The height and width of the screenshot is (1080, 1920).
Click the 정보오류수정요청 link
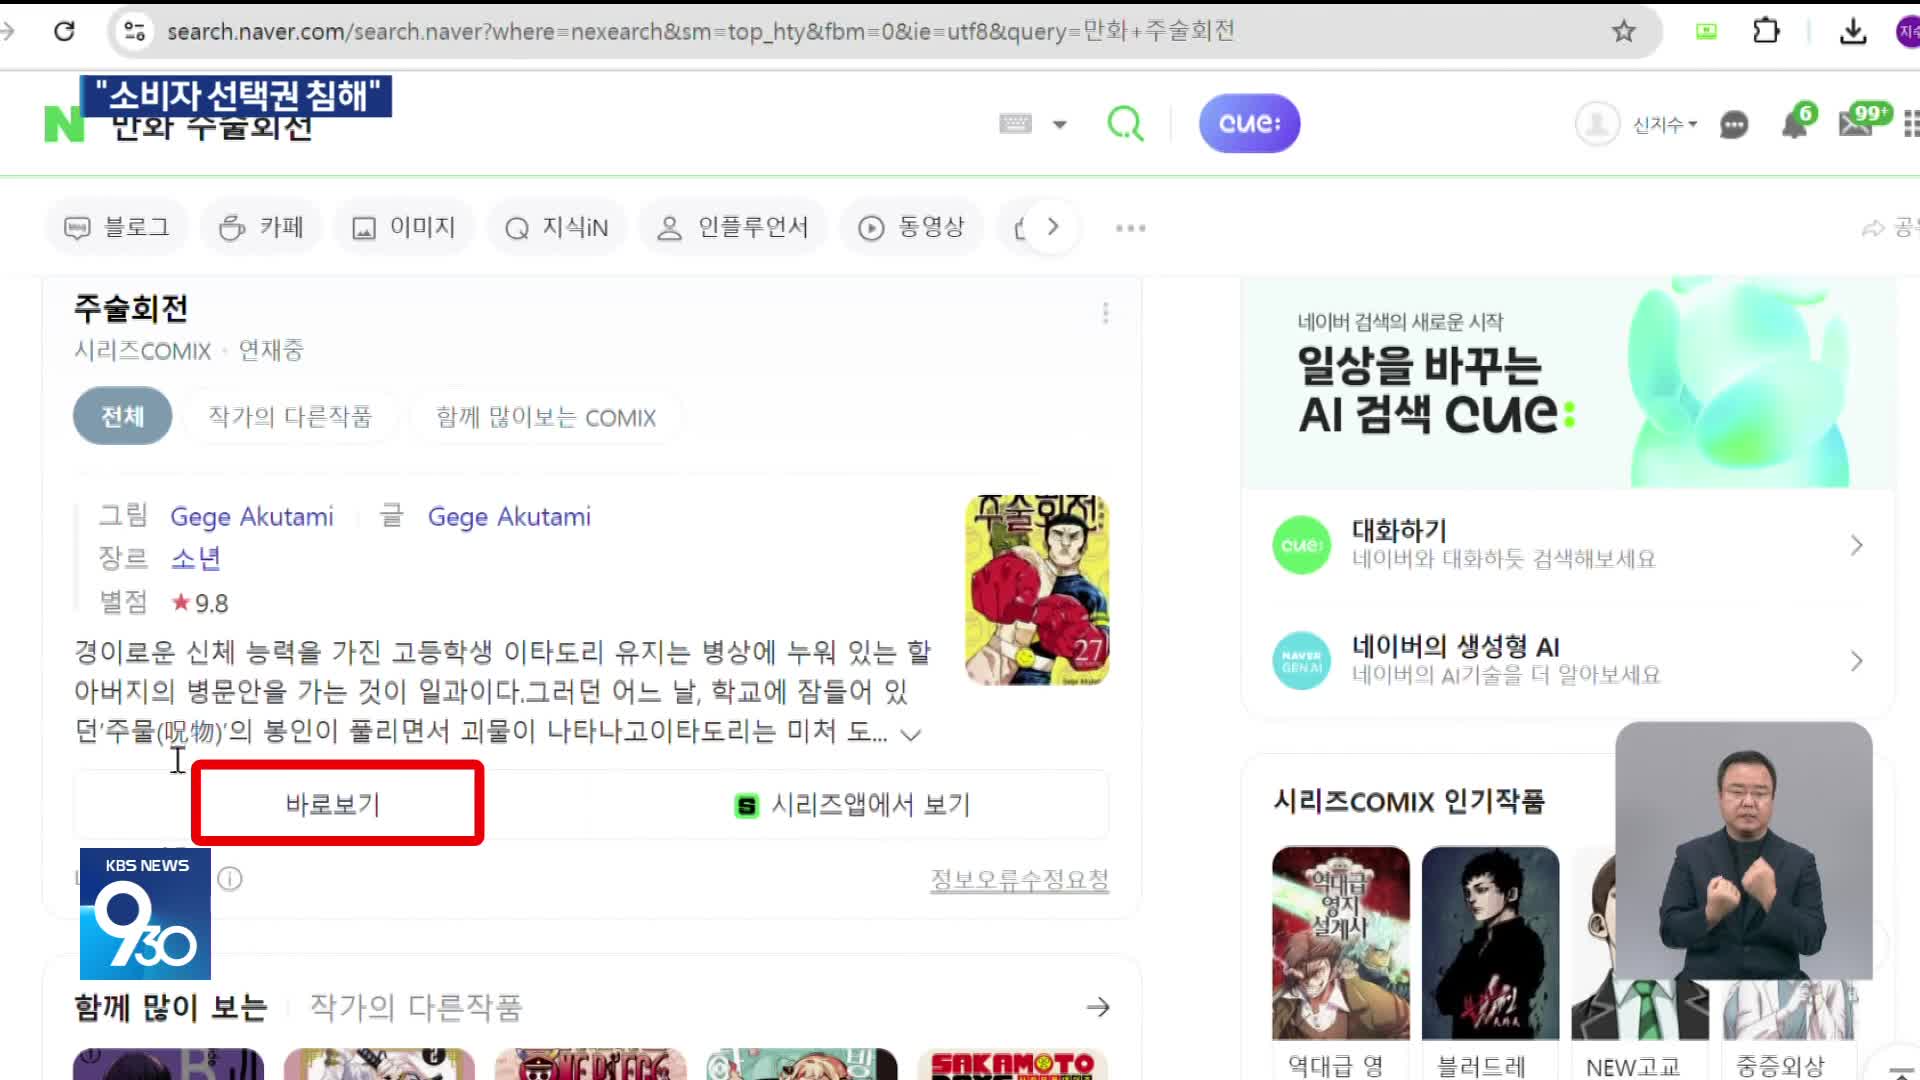click(x=1019, y=879)
